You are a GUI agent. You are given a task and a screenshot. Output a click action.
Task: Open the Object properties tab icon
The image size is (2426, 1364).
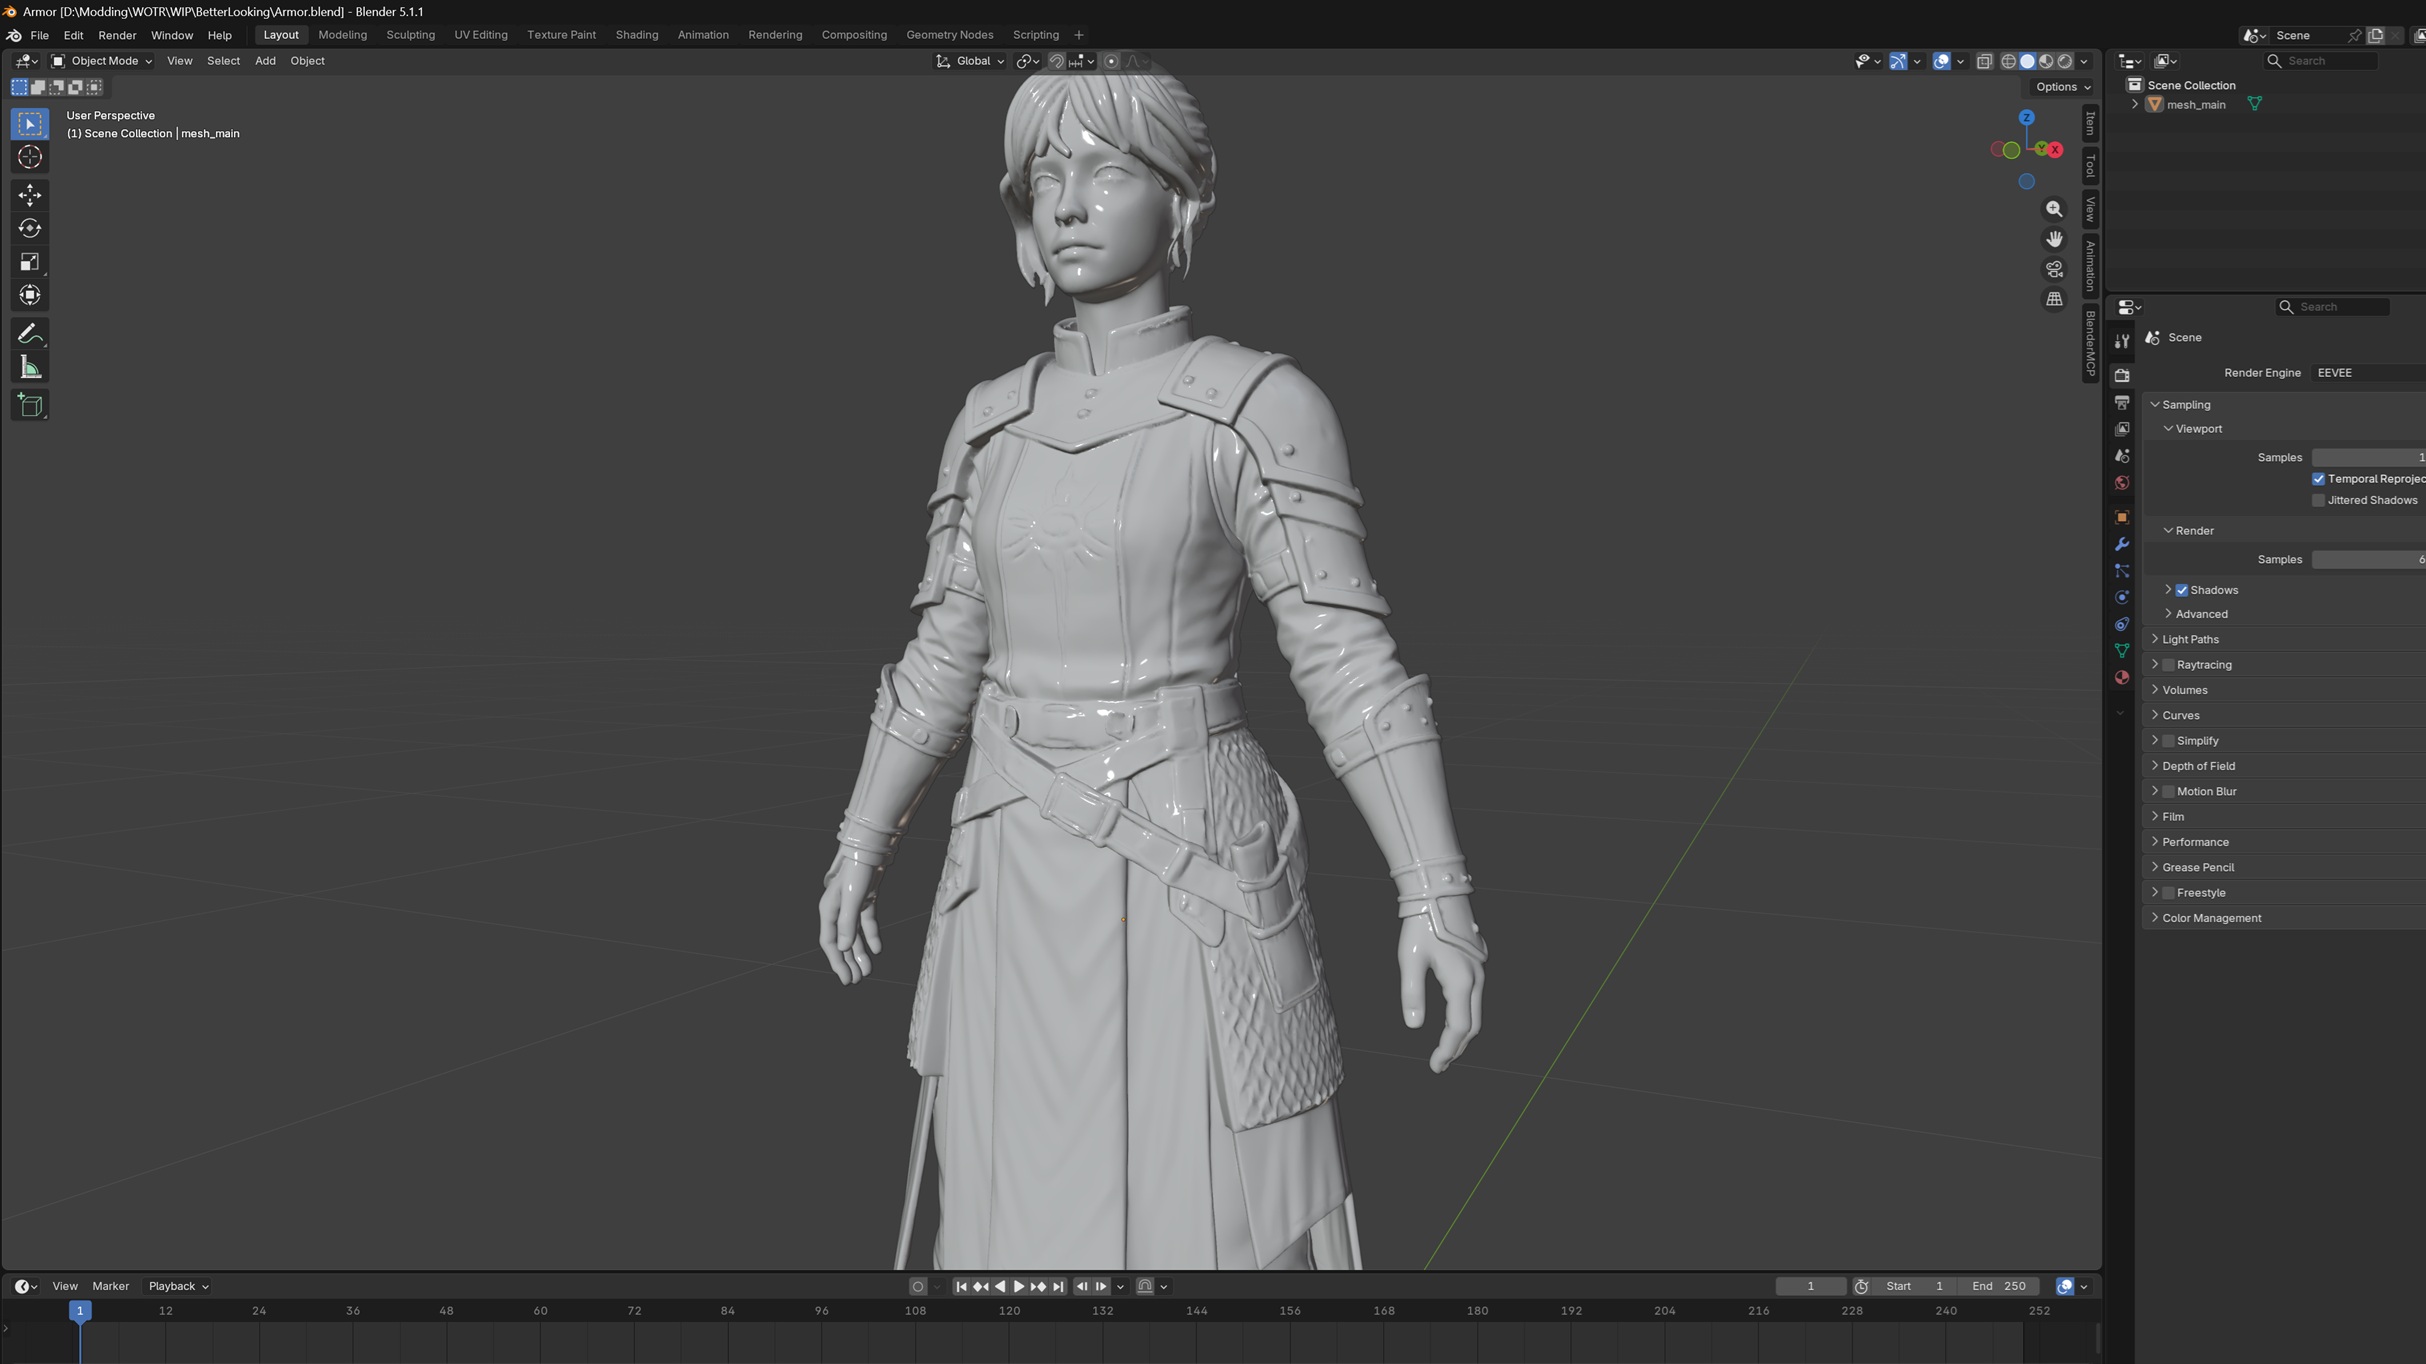[2122, 517]
